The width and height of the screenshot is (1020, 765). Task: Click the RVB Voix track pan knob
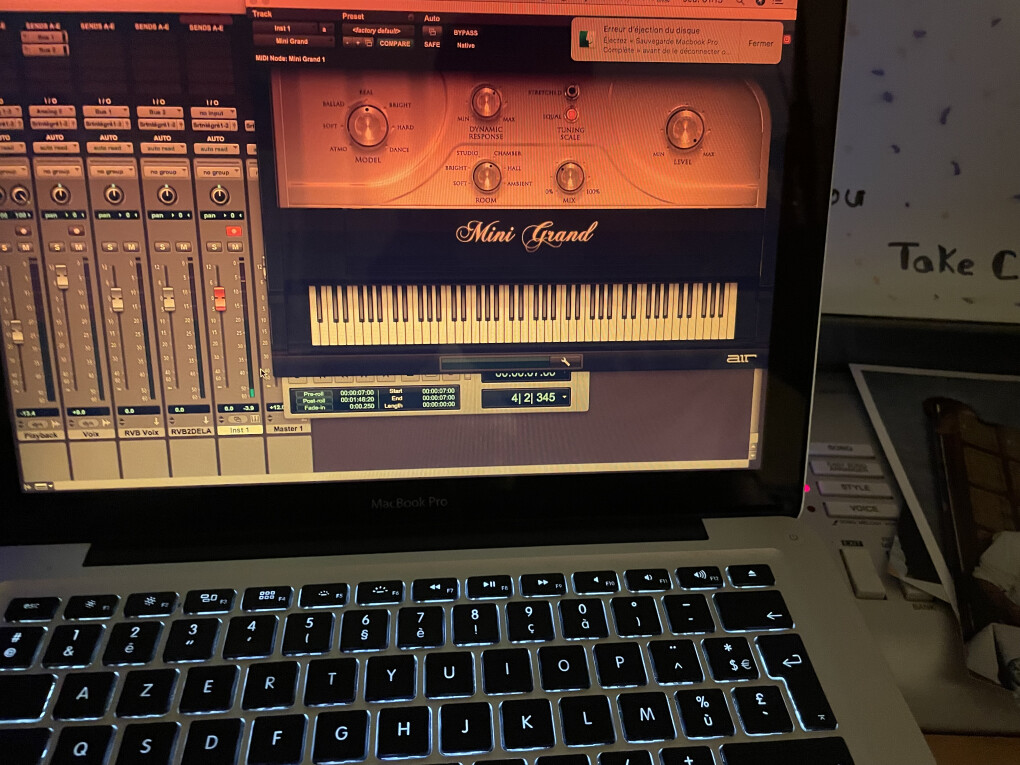coord(114,194)
